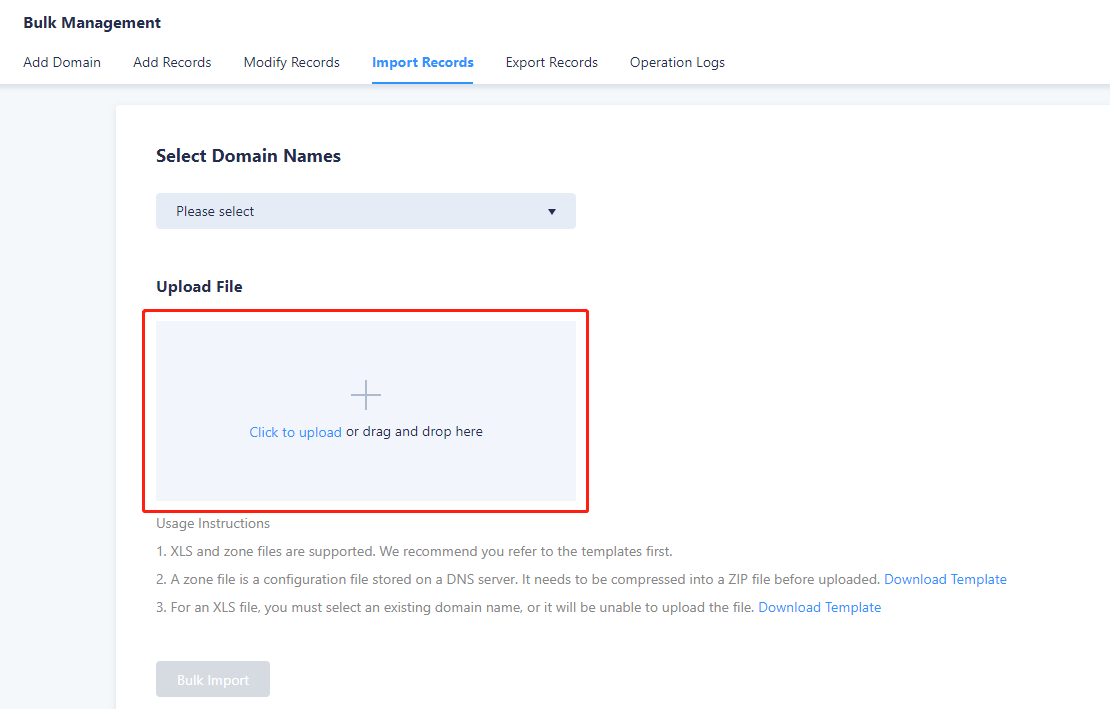1110x709 pixels.
Task: Select the Import Records tab
Action: (423, 62)
